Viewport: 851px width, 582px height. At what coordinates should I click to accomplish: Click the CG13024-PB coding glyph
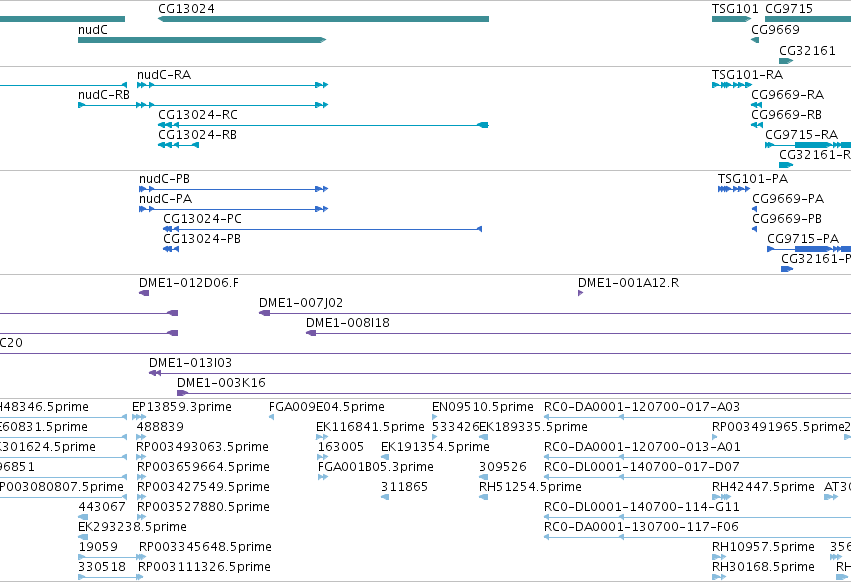pos(171,249)
